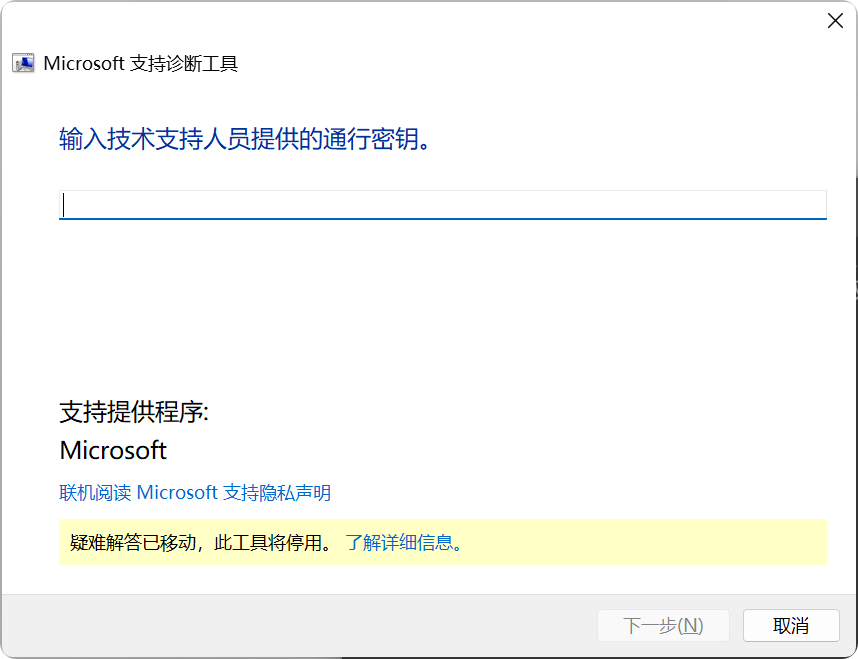Click the Microsoft 支持诊断工具 title icon
858x659 pixels.
point(23,63)
